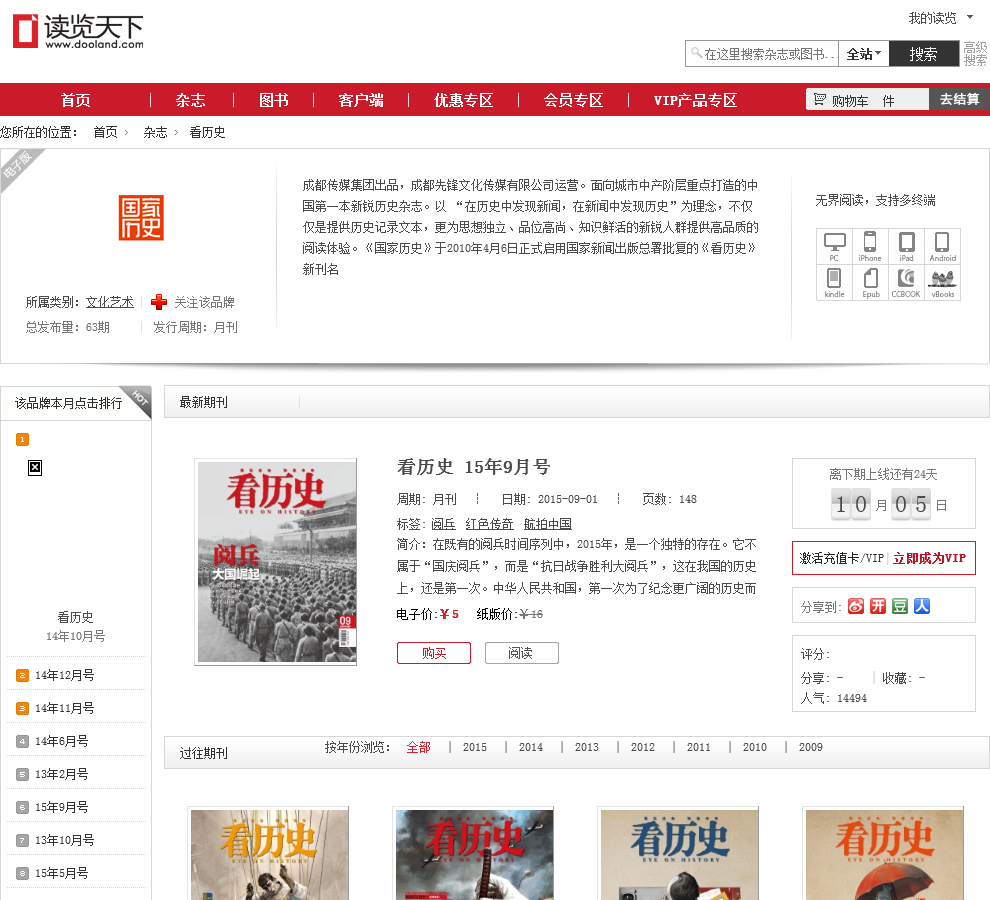Open the 全站 search scope dropdown
This screenshot has width=990, height=900.
(x=864, y=54)
